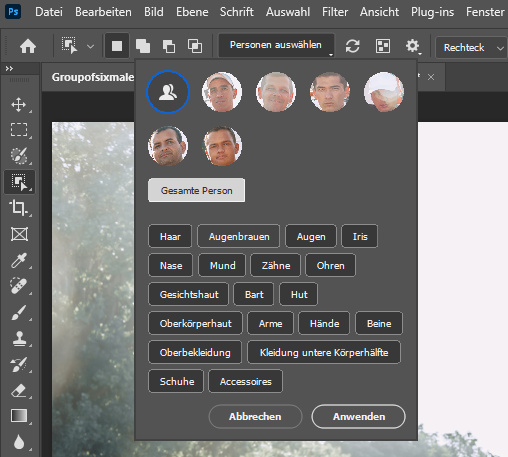The image size is (508, 457).
Task: Select the Clone Stamp tool
Action: (x=19, y=338)
